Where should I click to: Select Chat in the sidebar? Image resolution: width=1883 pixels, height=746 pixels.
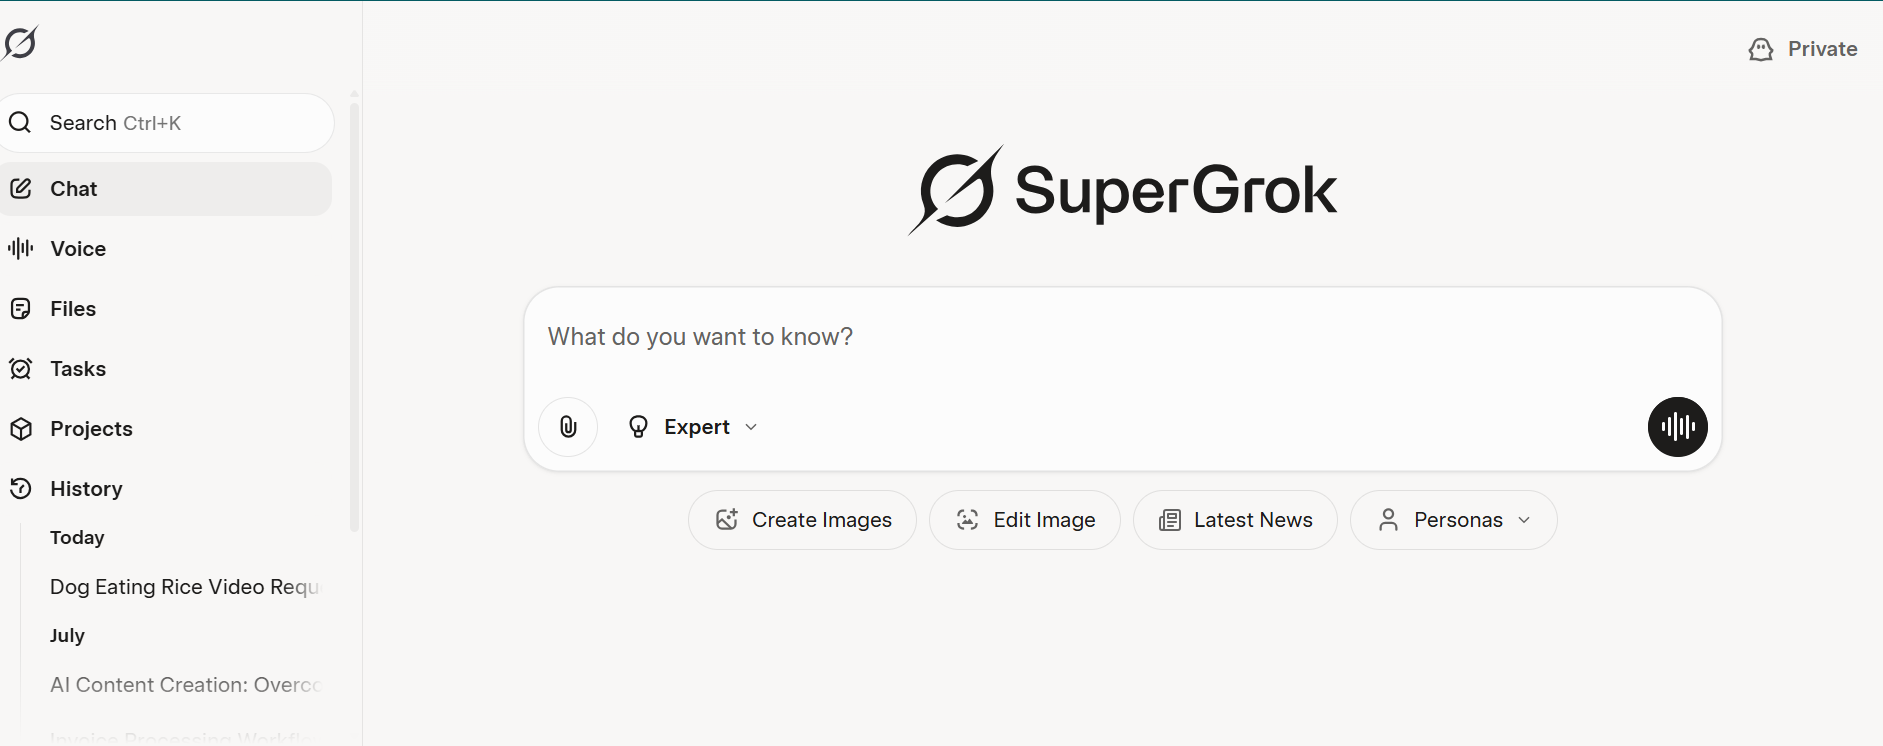point(74,189)
